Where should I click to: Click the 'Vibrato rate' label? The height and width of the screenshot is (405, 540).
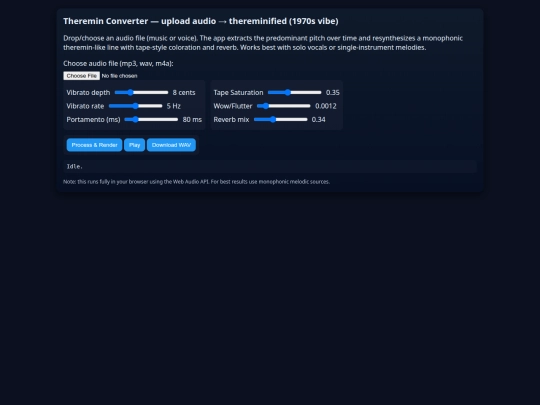[85, 106]
